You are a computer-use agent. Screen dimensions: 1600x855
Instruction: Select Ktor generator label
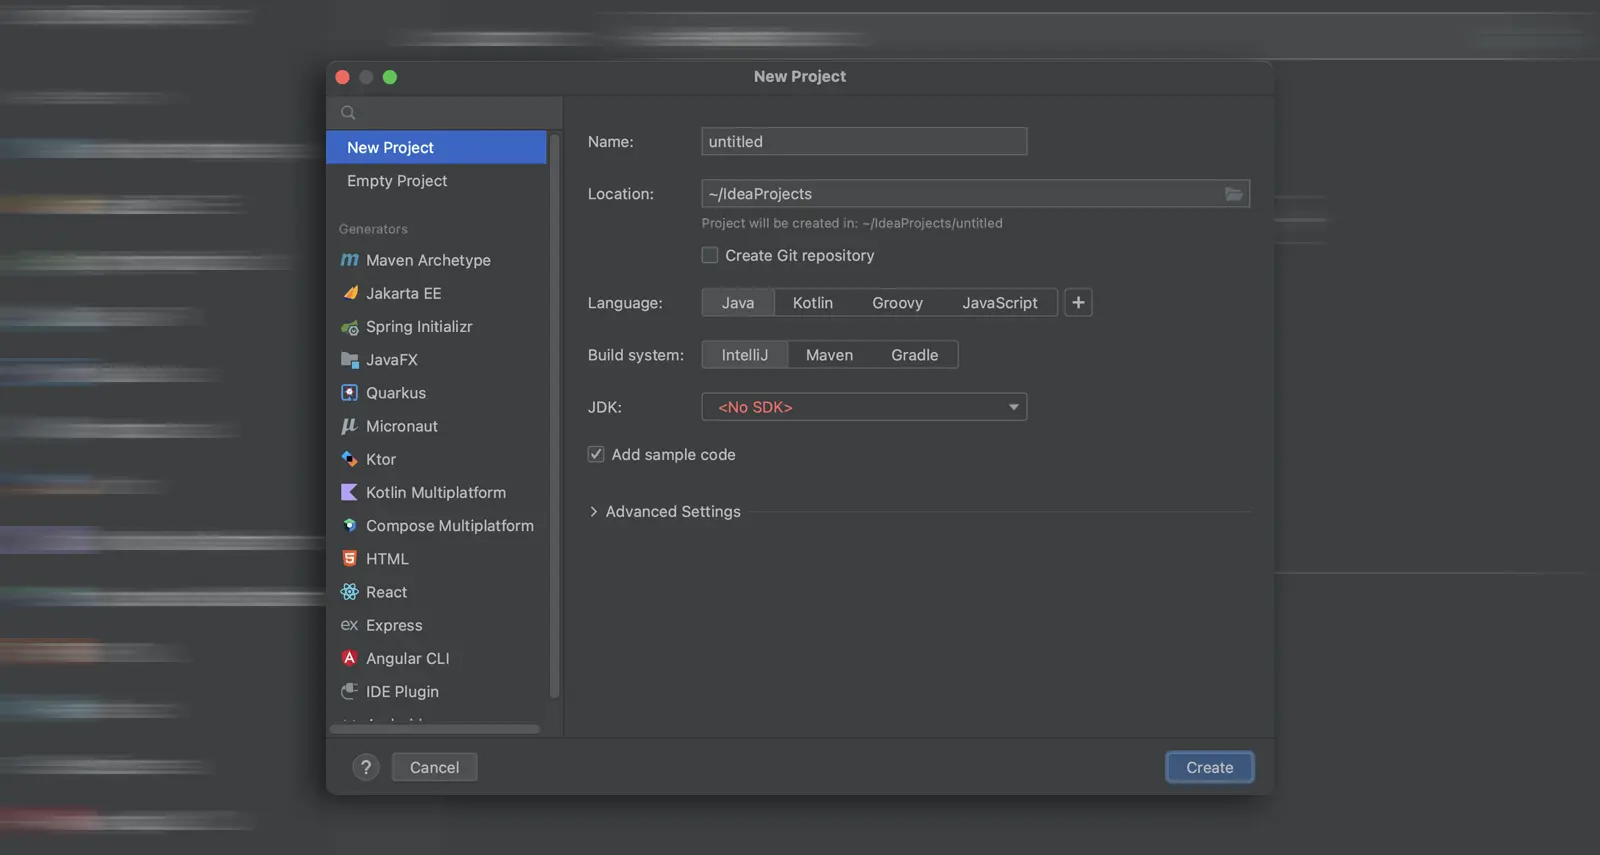click(x=381, y=459)
